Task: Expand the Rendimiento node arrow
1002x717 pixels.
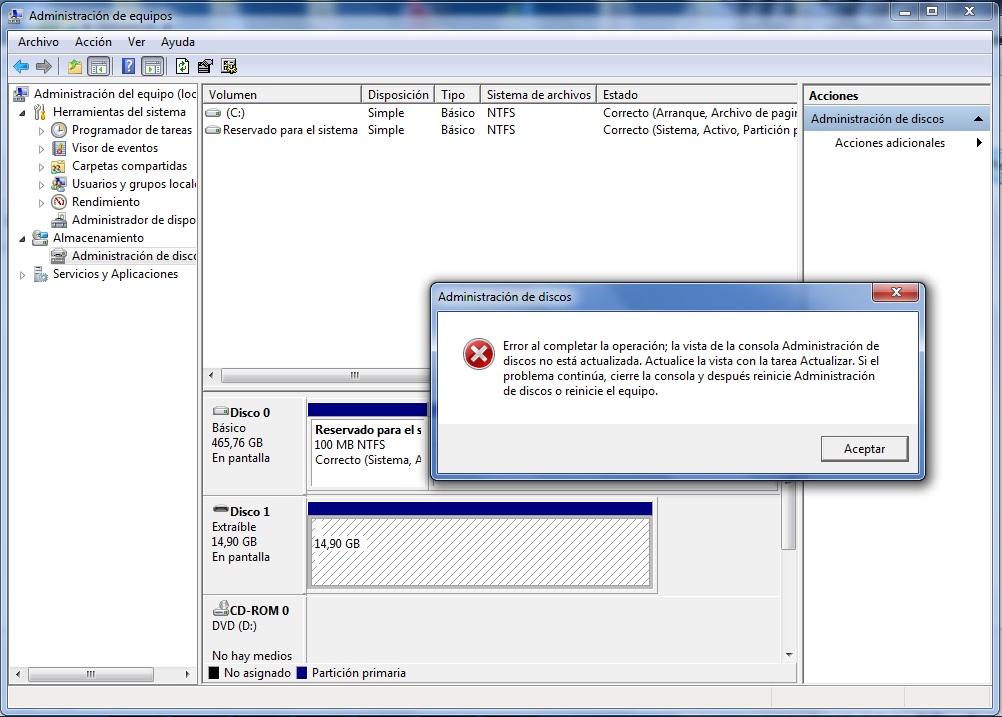Action: pos(42,203)
